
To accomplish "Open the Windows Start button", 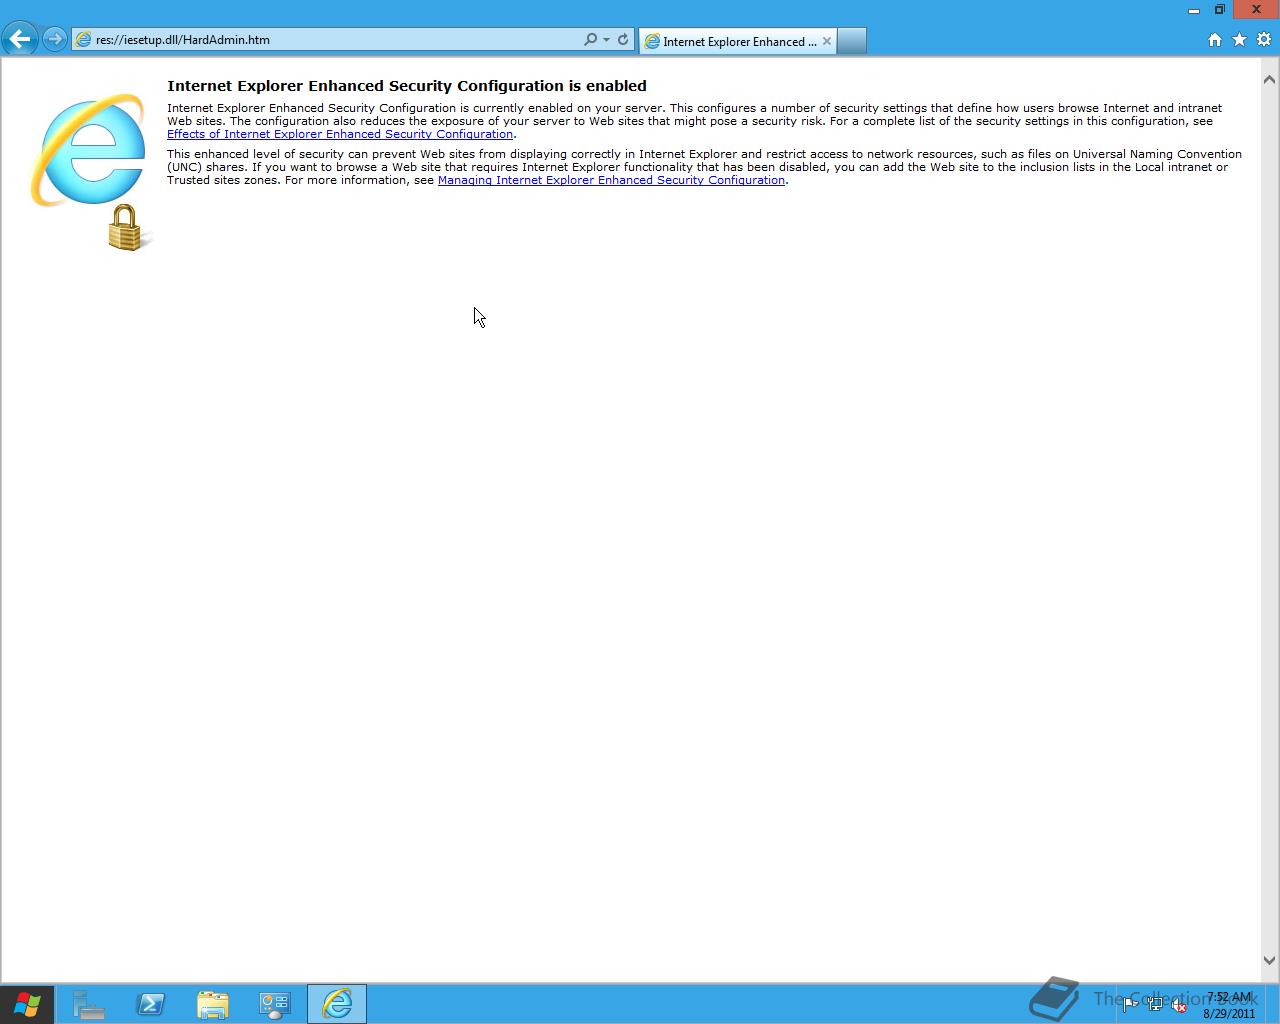I will [27, 1004].
